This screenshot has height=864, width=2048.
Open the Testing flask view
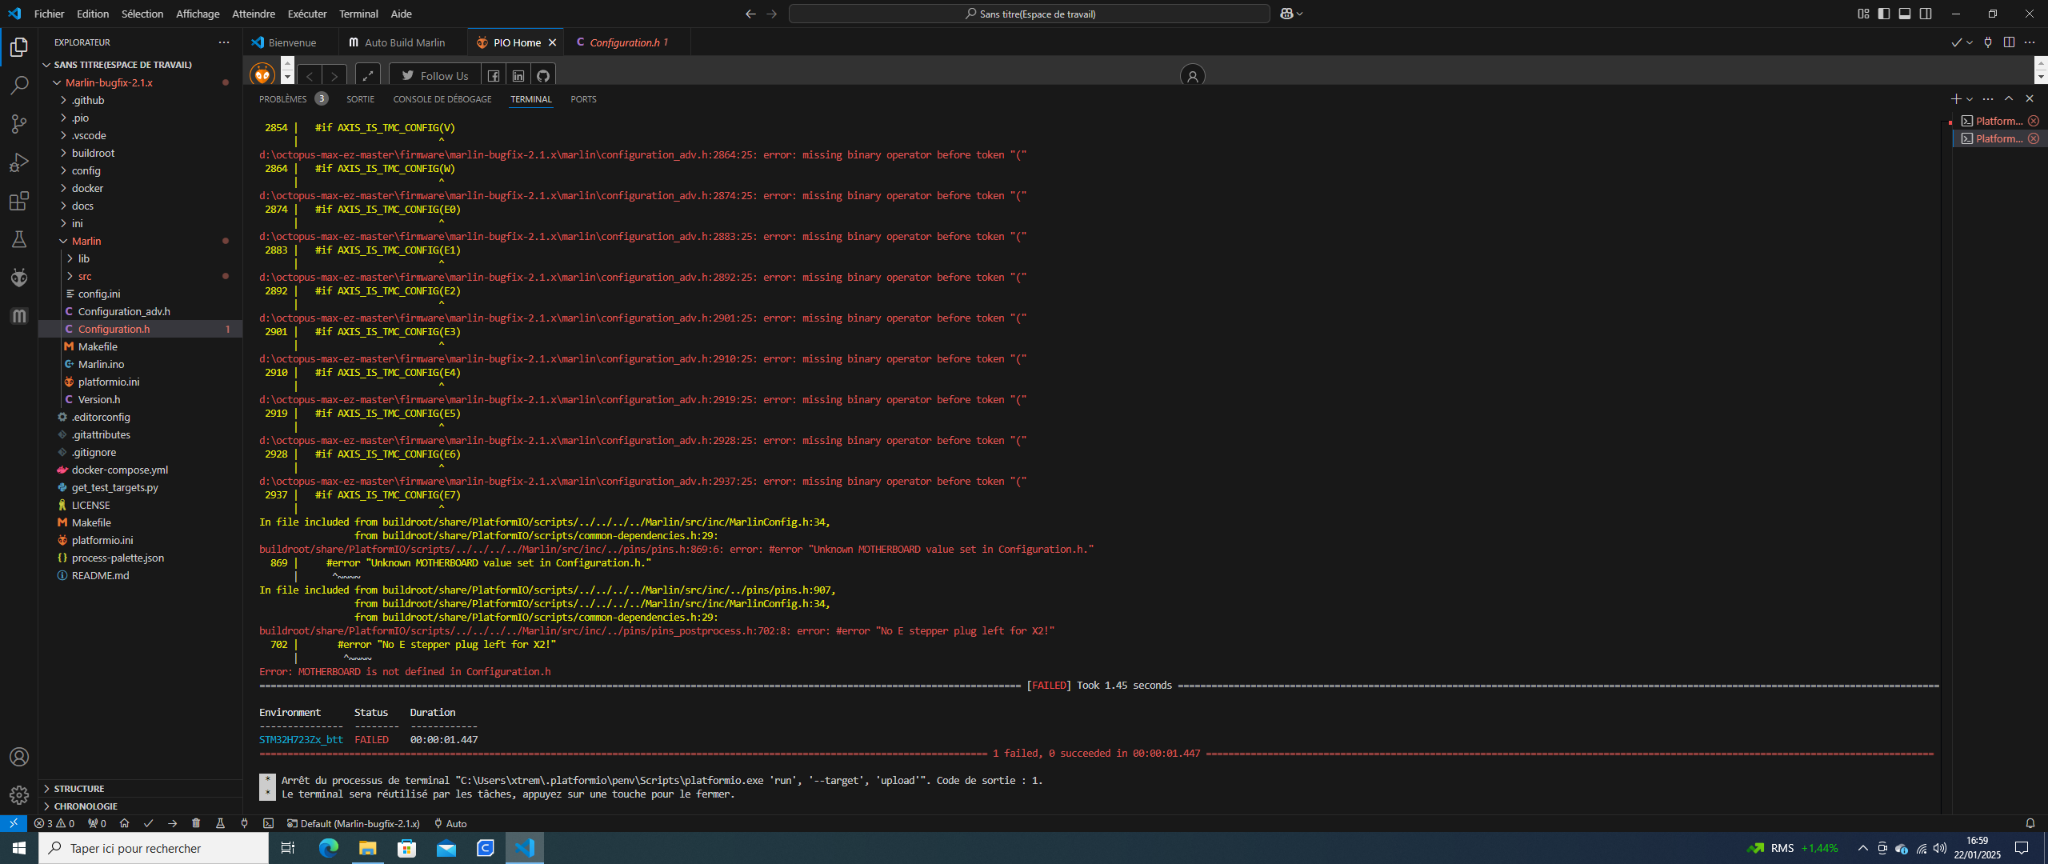[19, 240]
